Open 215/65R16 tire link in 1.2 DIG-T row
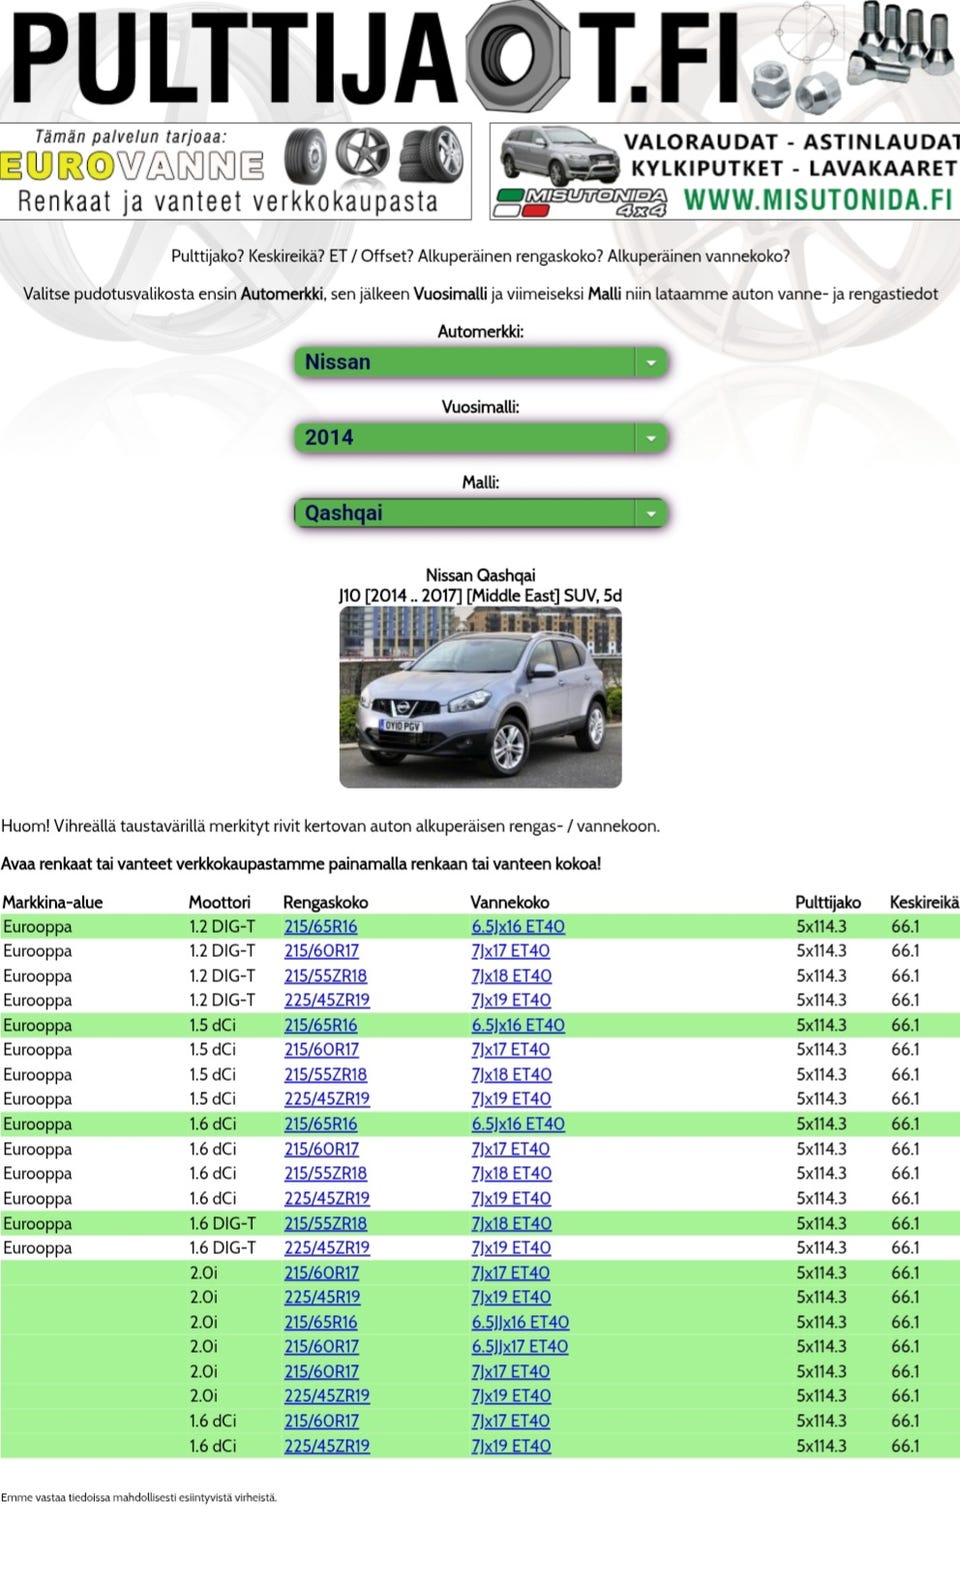 (x=320, y=927)
